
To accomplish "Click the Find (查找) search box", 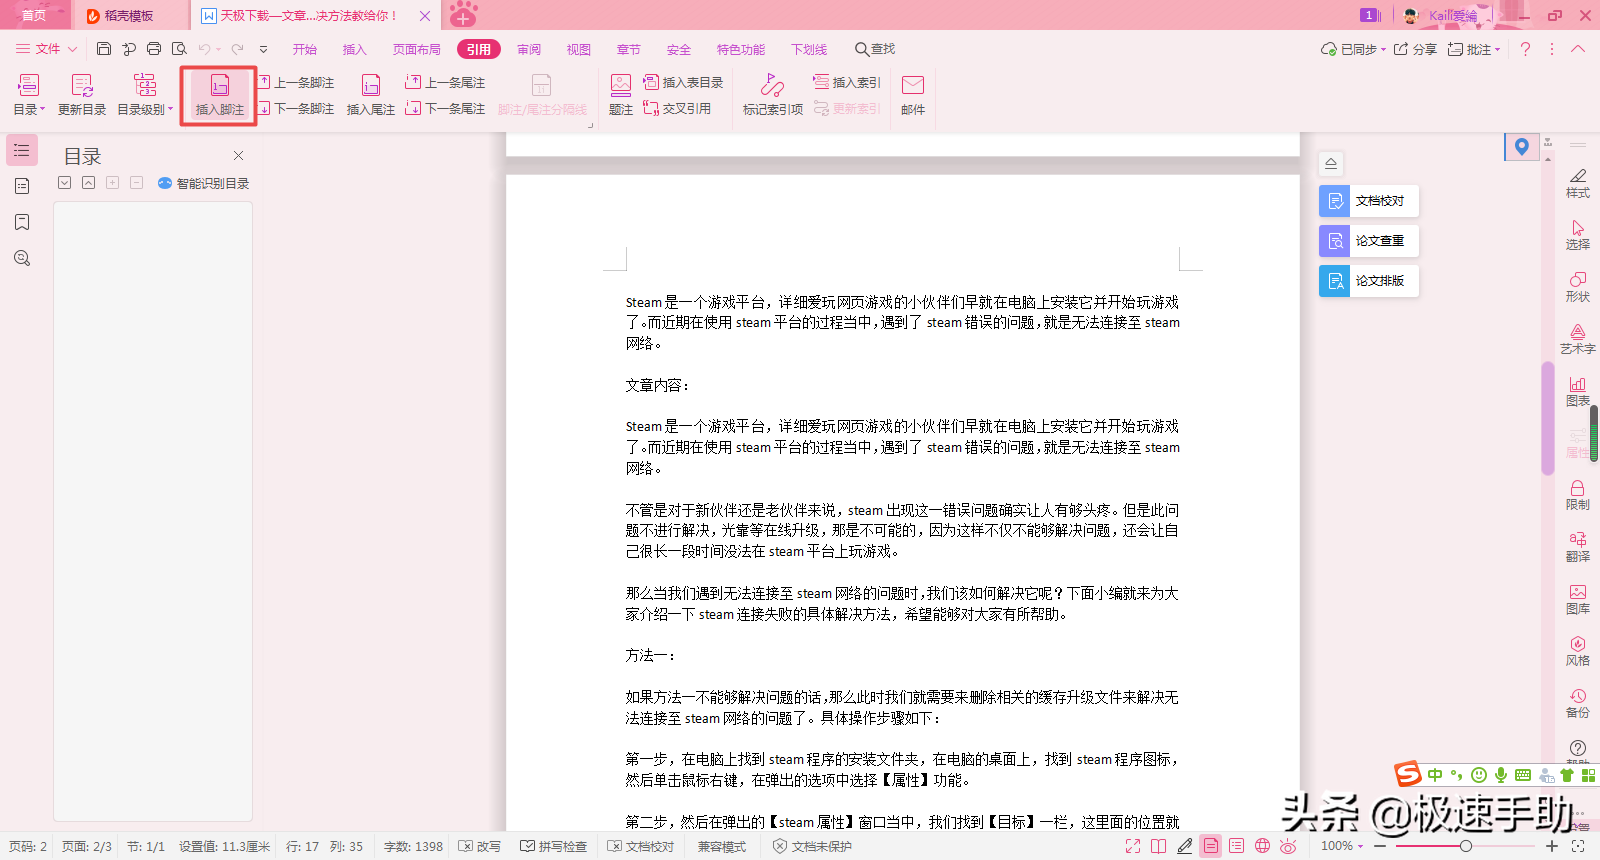I will coord(875,49).
